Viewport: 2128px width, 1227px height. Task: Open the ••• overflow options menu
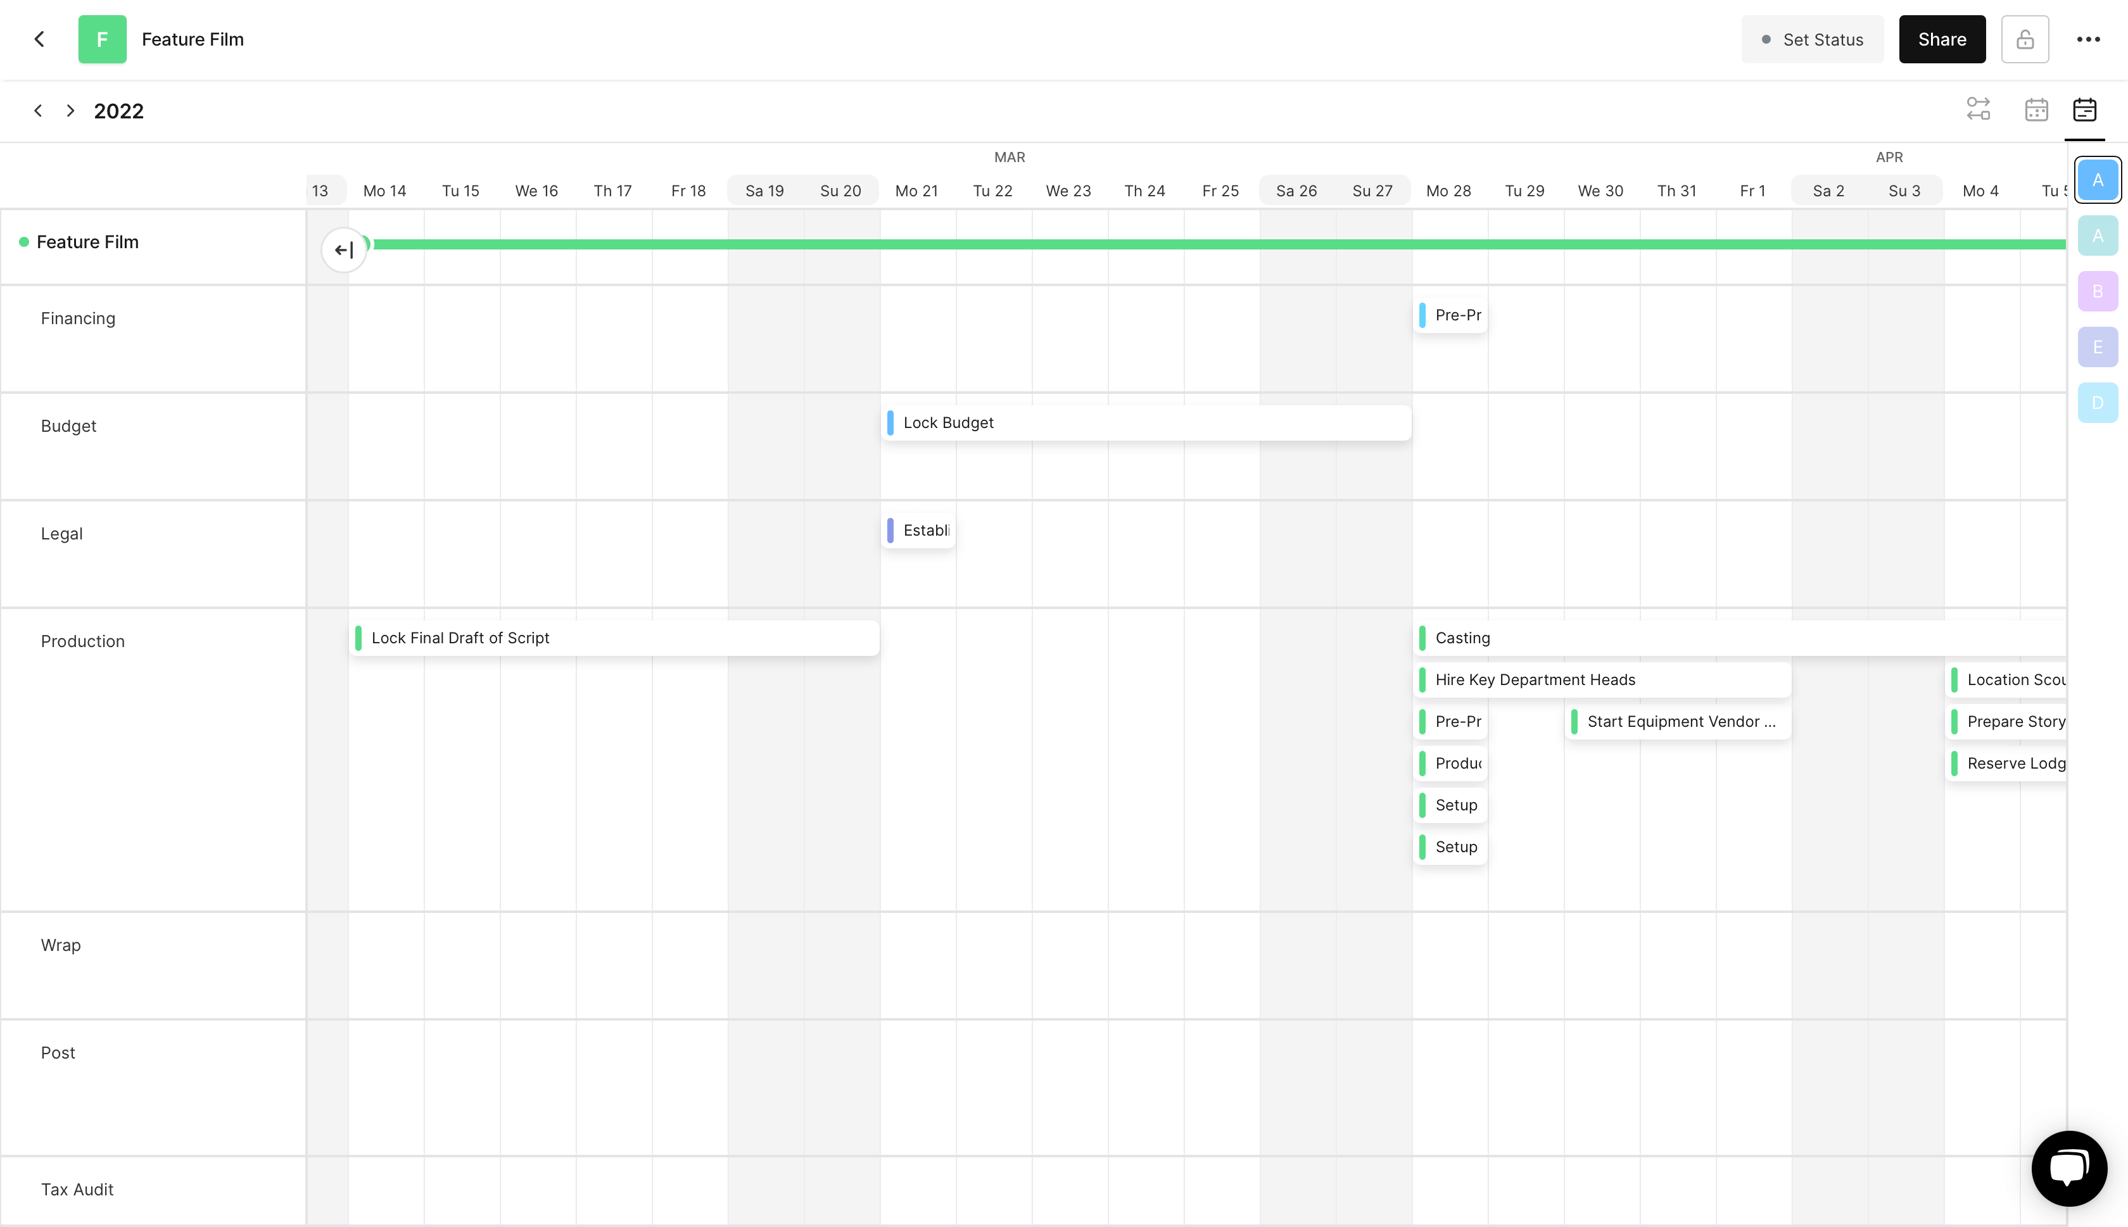(x=2089, y=39)
